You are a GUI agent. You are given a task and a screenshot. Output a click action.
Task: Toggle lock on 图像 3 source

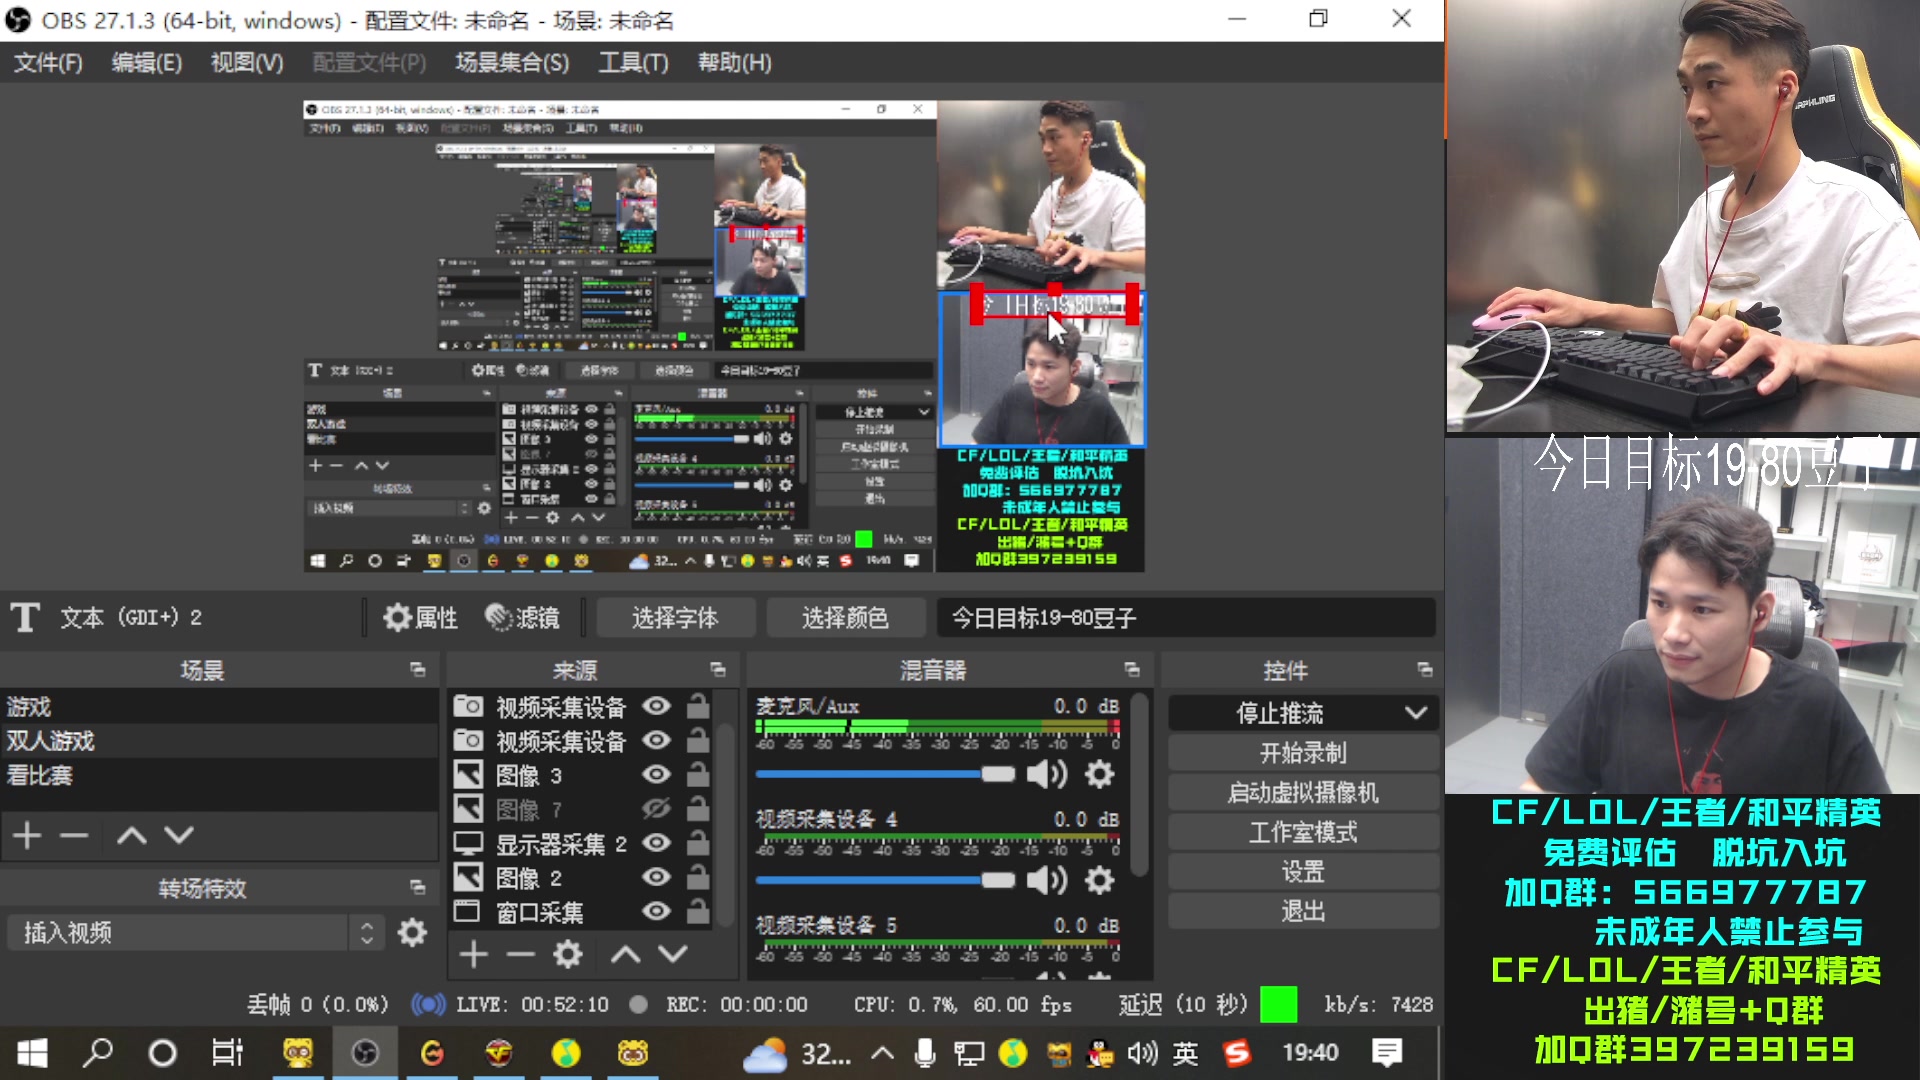[698, 775]
